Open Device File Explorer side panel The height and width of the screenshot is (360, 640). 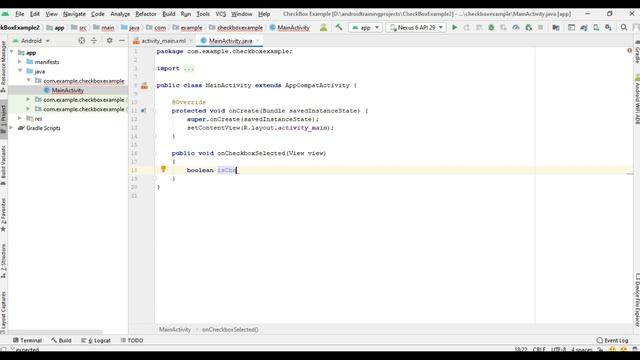pyautogui.click(x=637, y=300)
